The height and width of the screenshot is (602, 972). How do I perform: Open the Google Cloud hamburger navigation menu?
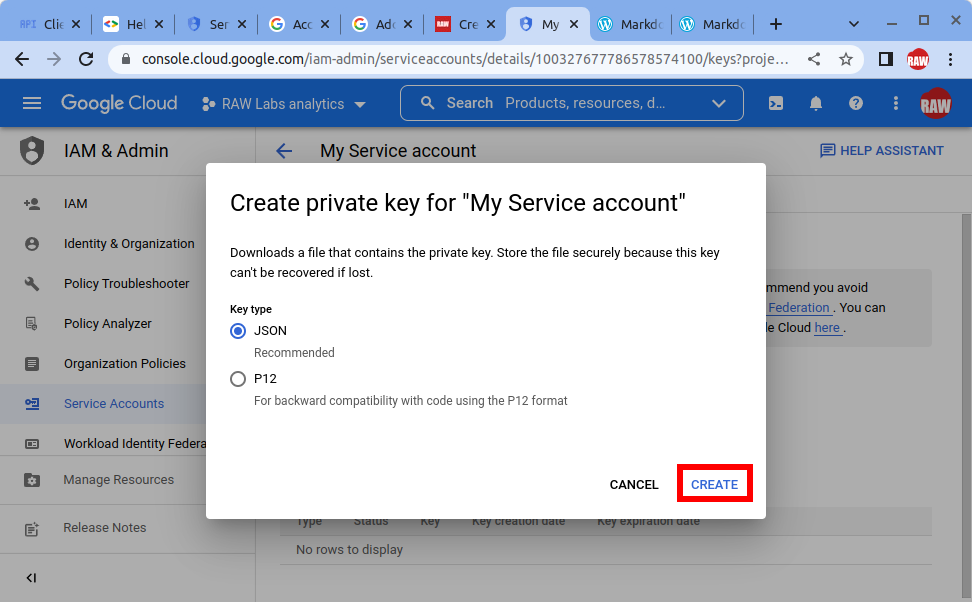pos(32,103)
